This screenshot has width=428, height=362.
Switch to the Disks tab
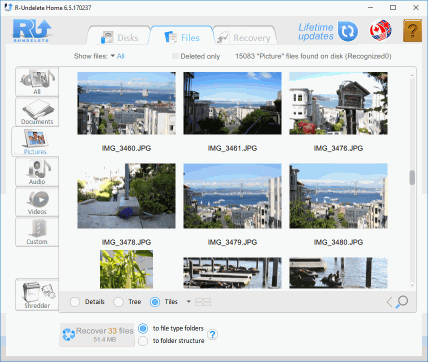[119, 38]
